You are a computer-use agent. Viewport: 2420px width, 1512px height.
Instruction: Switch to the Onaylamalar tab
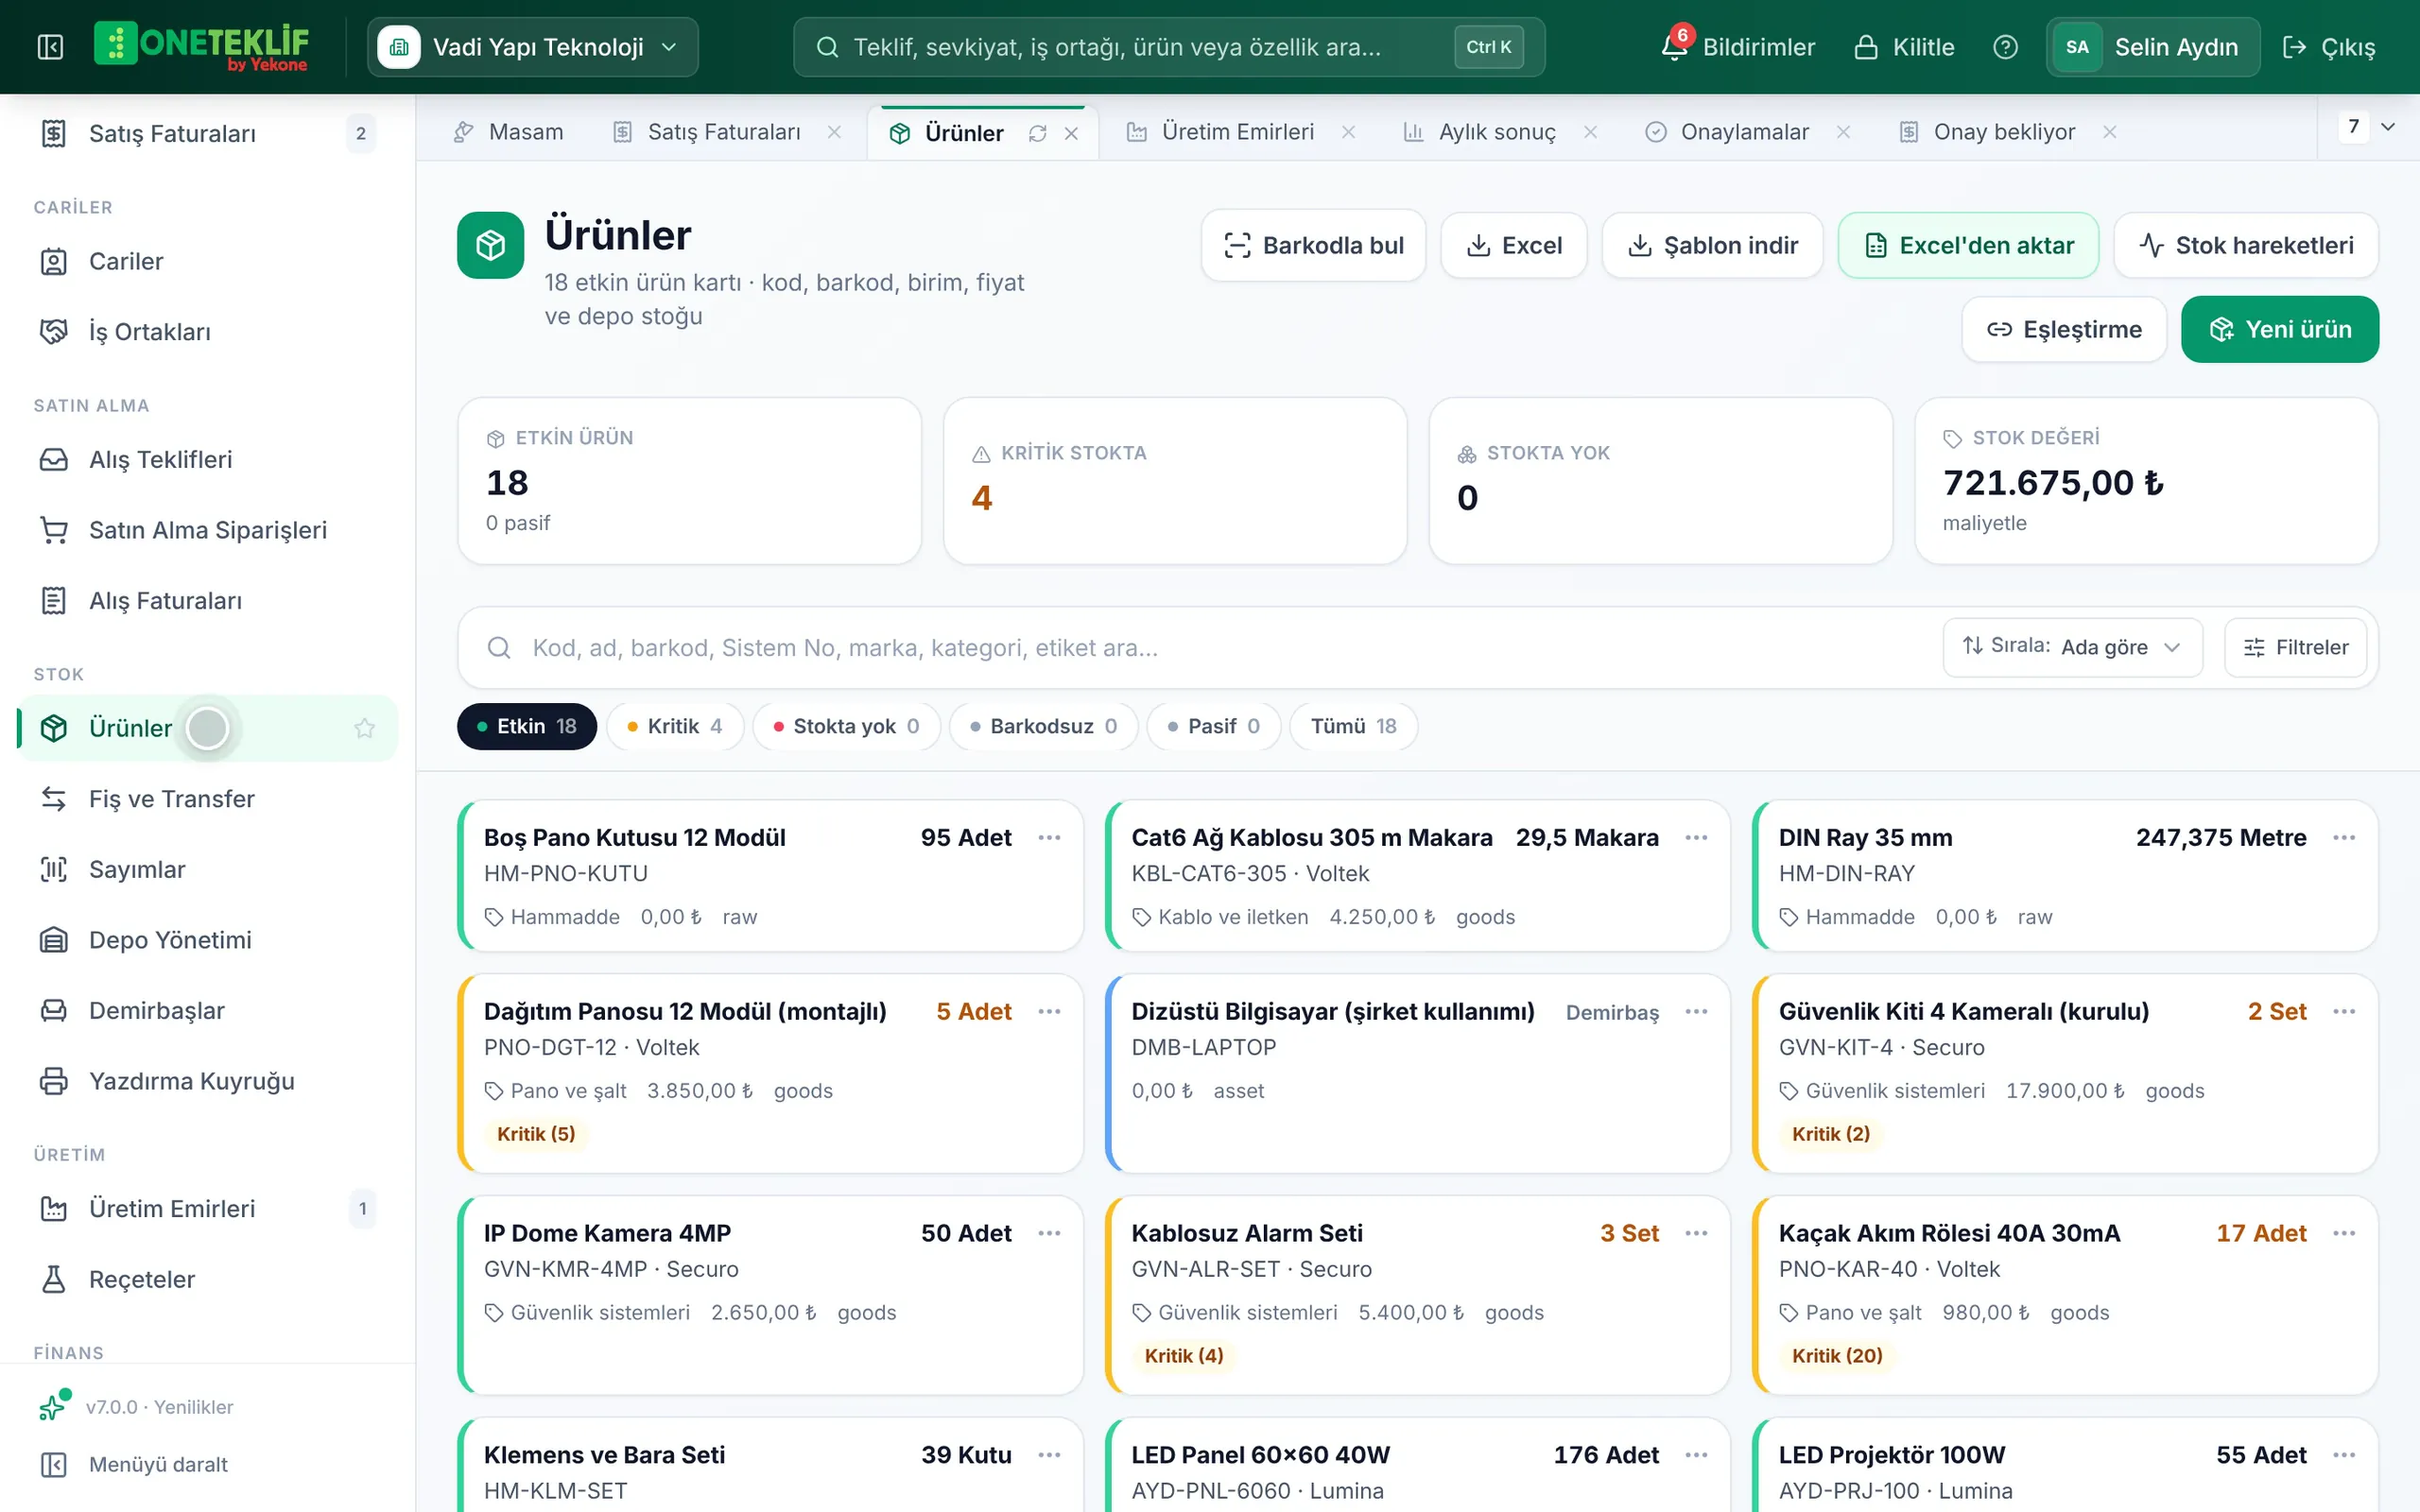point(1727,132)
